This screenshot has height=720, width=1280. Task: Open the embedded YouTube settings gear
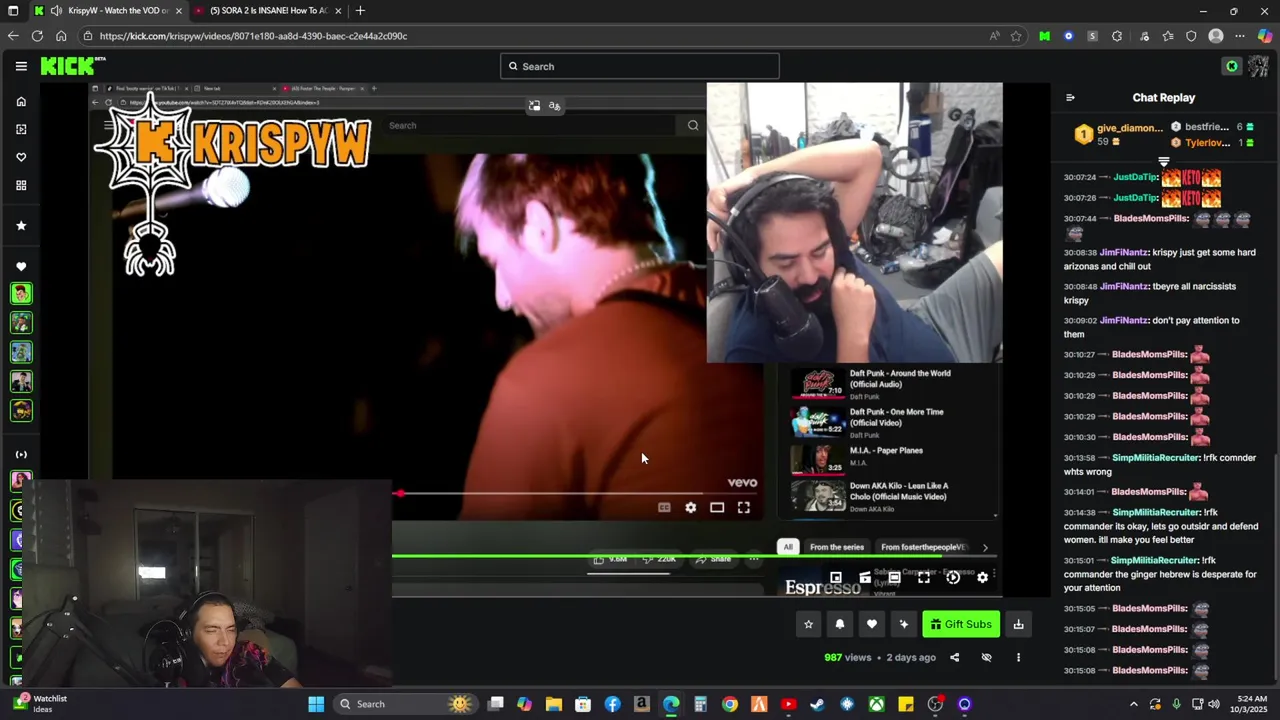click(690, 508)
